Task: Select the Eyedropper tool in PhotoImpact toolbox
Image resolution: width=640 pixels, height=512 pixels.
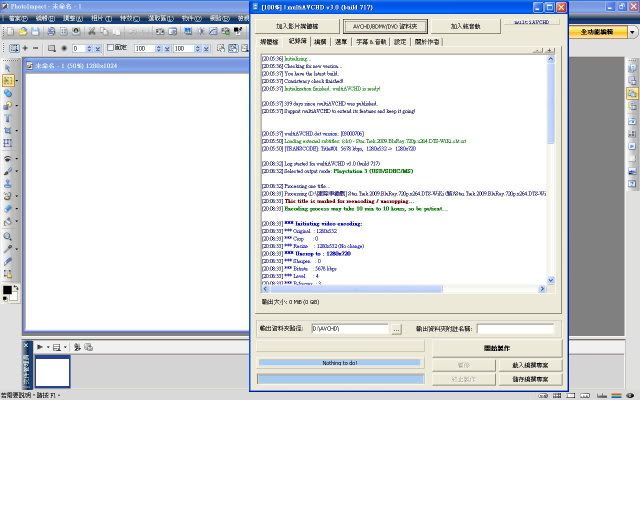Action: click(x=8, y=249)
